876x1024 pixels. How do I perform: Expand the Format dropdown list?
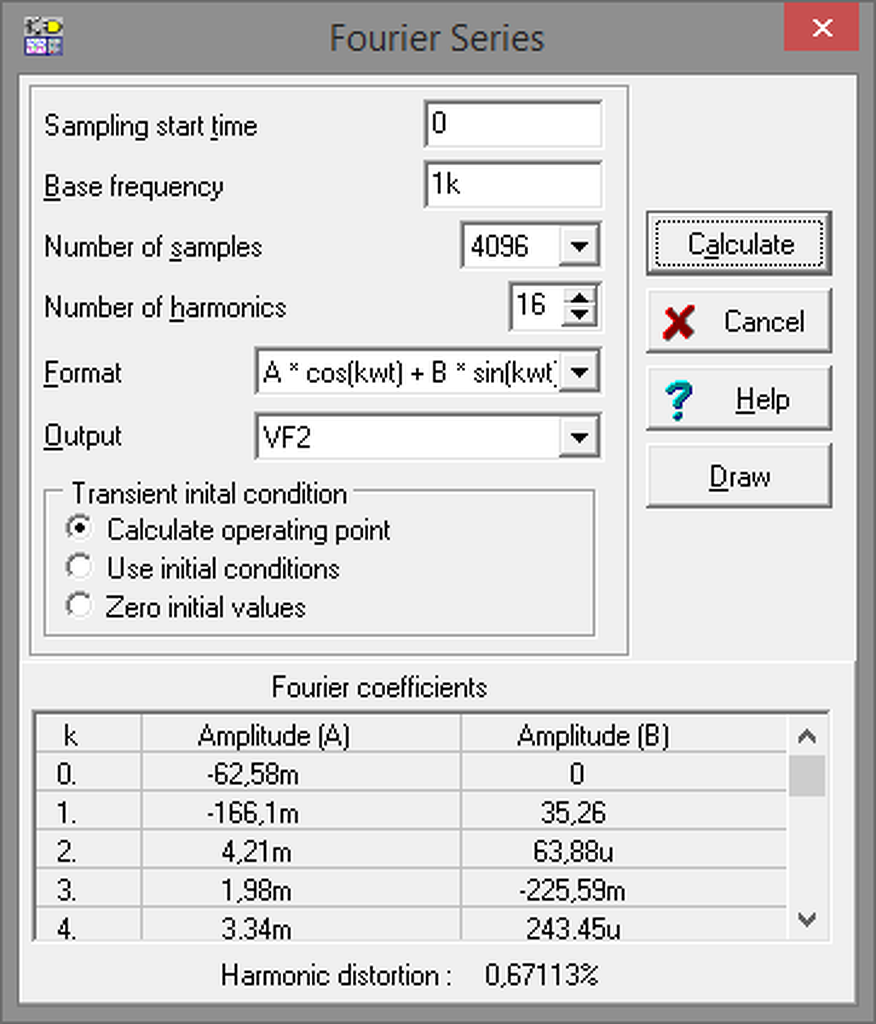click(x=582, y=374)
